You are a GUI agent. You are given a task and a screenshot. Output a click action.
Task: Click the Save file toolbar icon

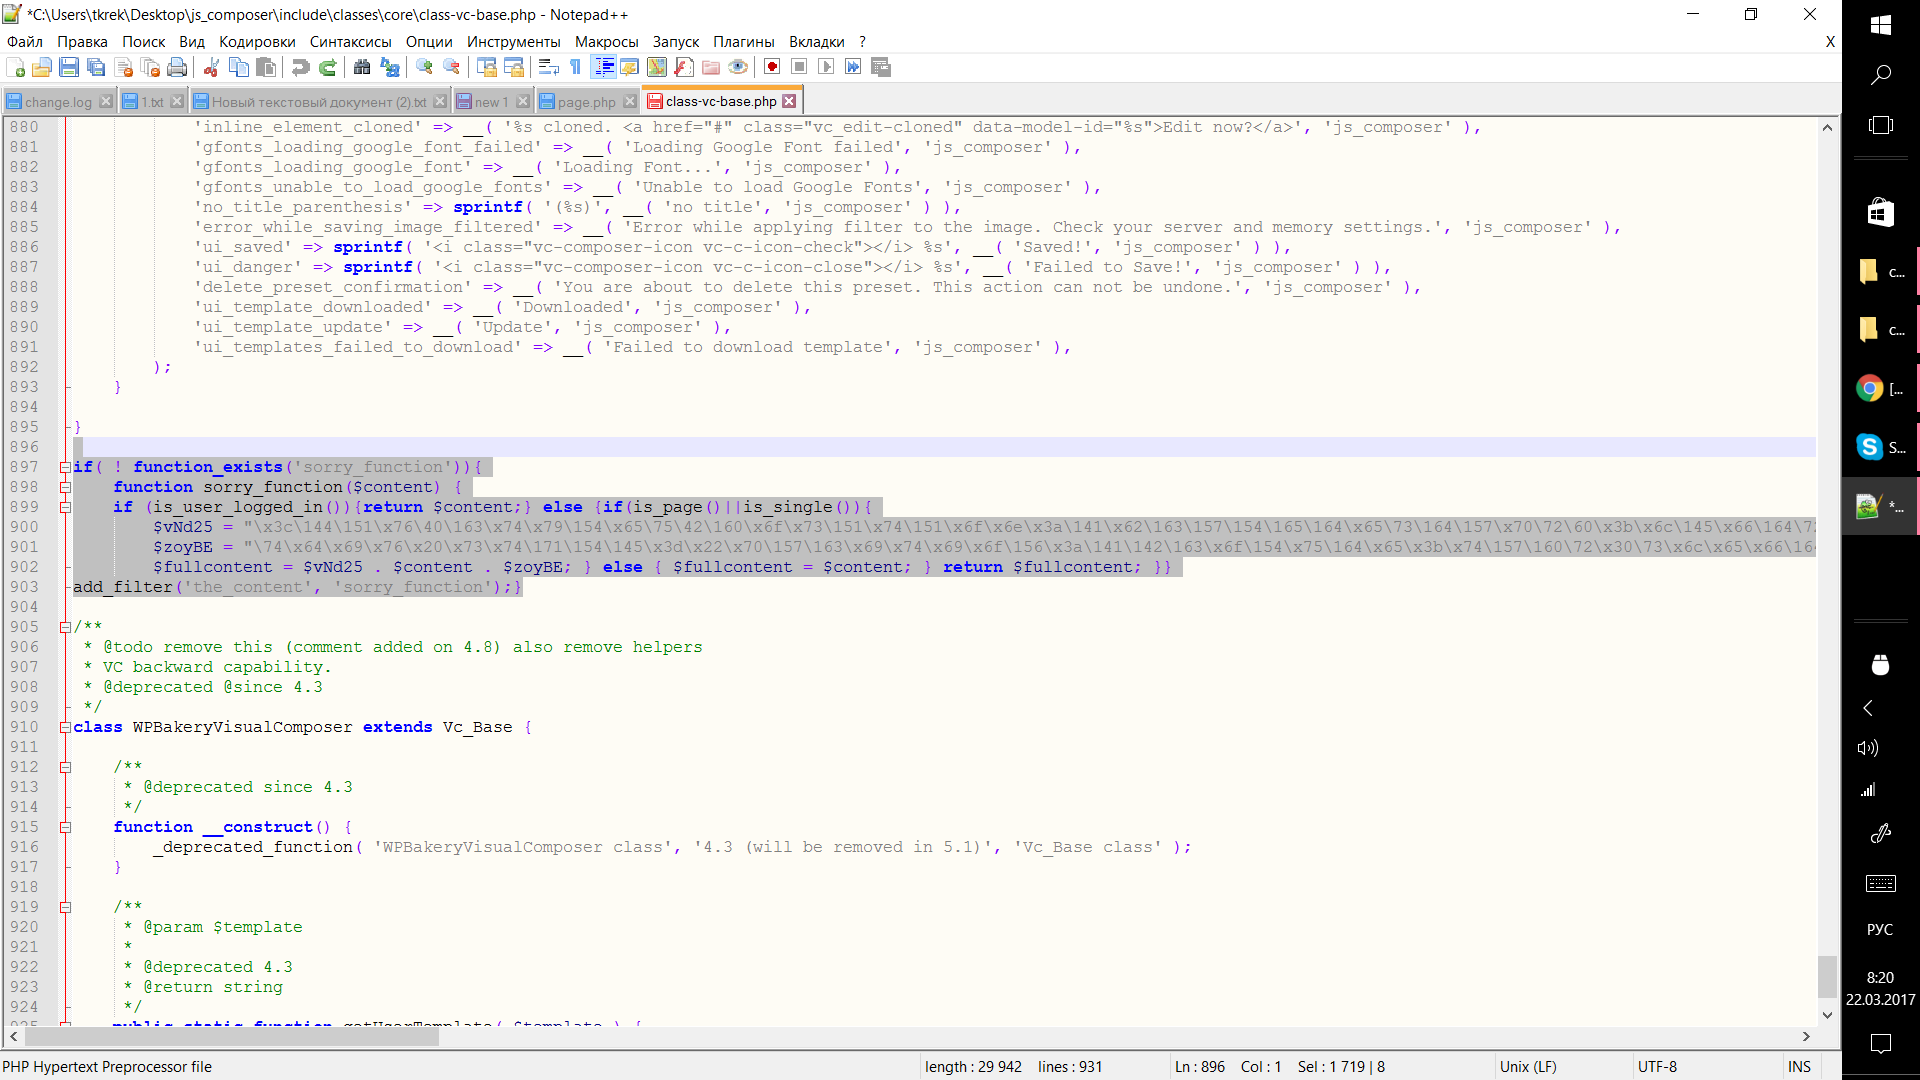(69, 67)
